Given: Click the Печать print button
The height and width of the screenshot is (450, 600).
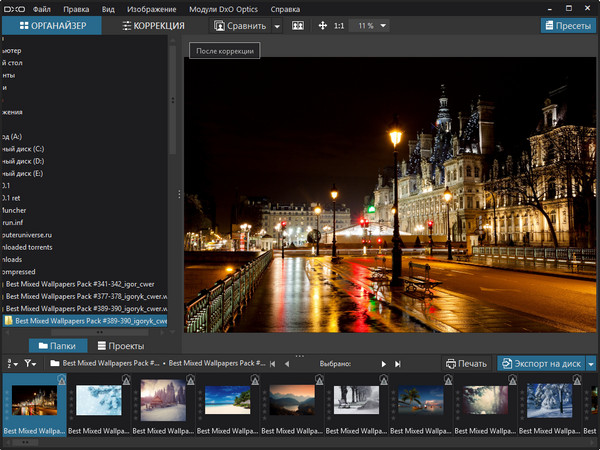Looking at the screenshot, I should tap(466, 364).
